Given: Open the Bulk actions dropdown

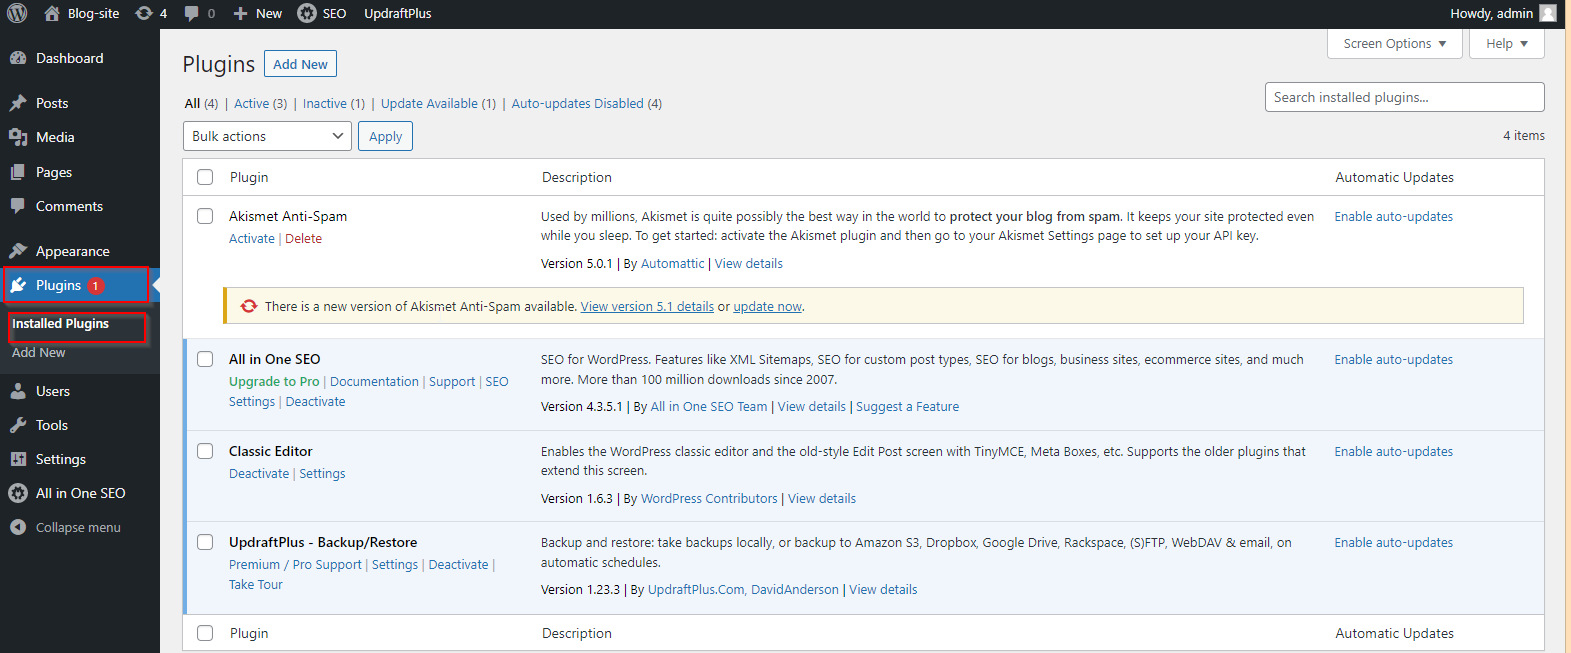Looking at the screenshot, I should [x=267, y=136].
